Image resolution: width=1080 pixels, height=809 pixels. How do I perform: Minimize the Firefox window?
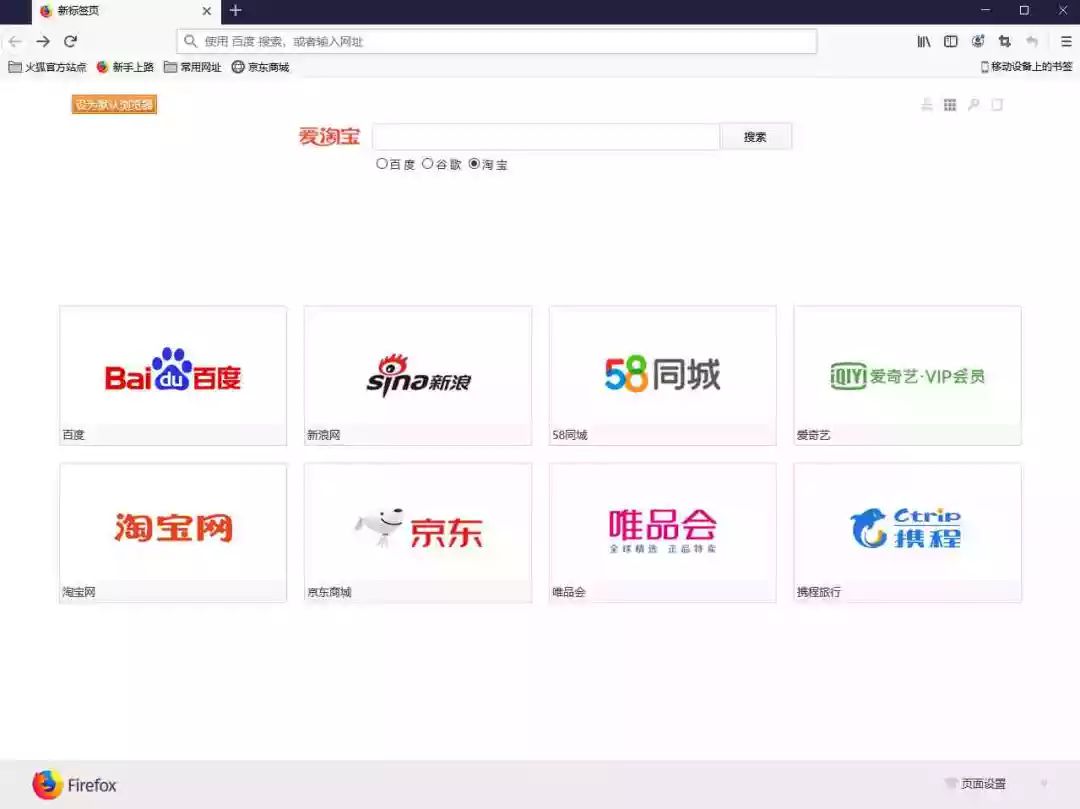pyautogui.click(x=986, y=10)
